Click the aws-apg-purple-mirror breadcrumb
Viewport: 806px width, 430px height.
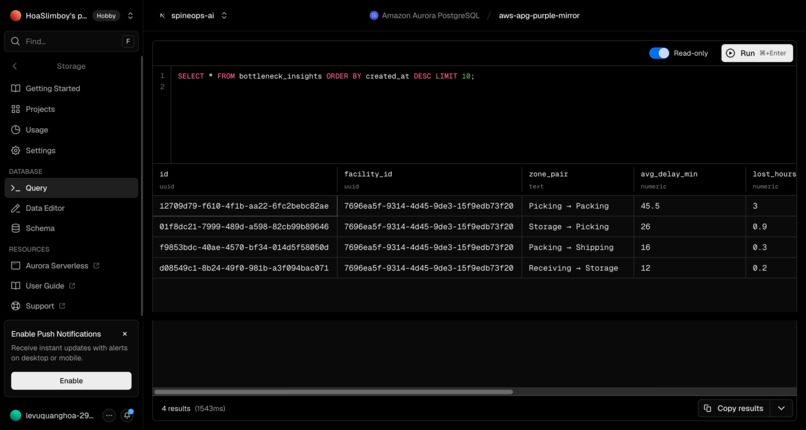539,16
